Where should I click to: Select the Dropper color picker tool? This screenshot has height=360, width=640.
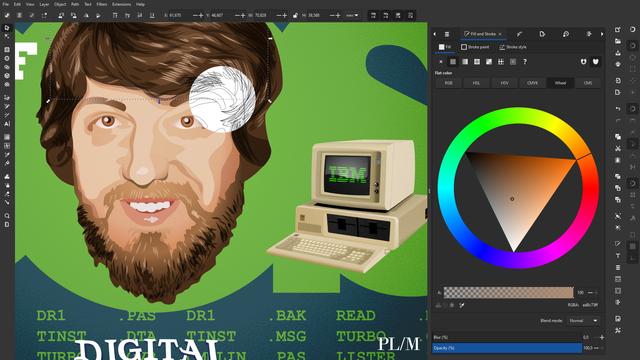click(7, 155)
